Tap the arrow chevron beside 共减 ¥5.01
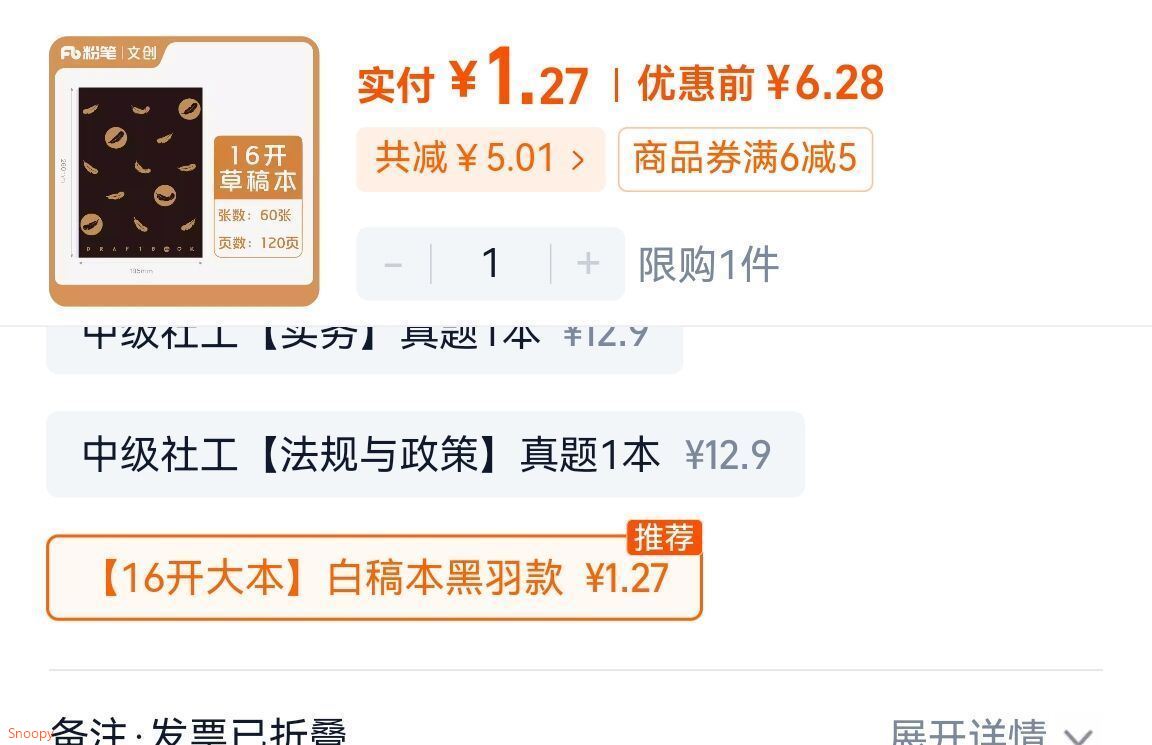 [x=578, y=159]
